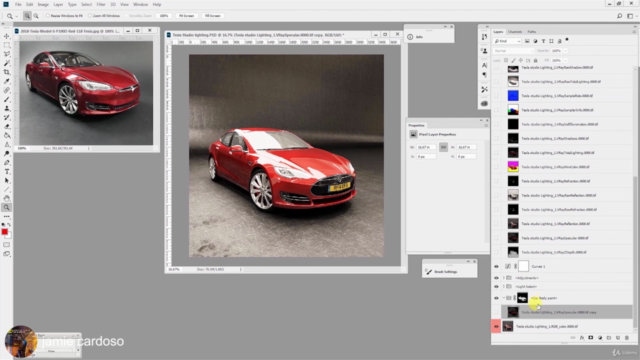This screenshot has height=360, width=640.
Task: Click the Car Body paint mask thumbnail
Action: [522, 298]
